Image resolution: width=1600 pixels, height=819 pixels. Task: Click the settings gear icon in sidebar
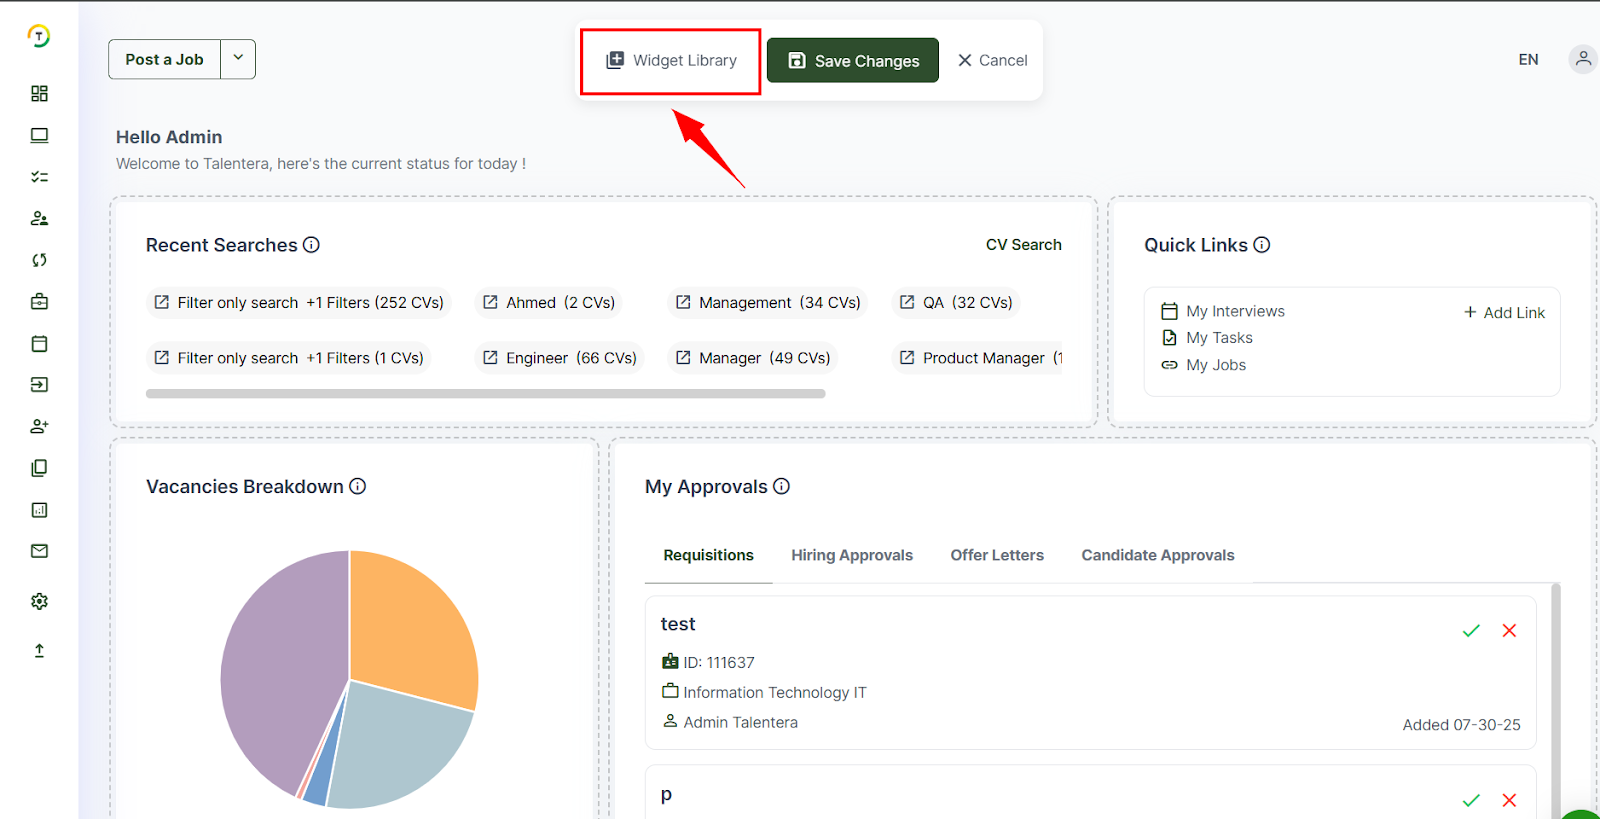click(39, 601)
